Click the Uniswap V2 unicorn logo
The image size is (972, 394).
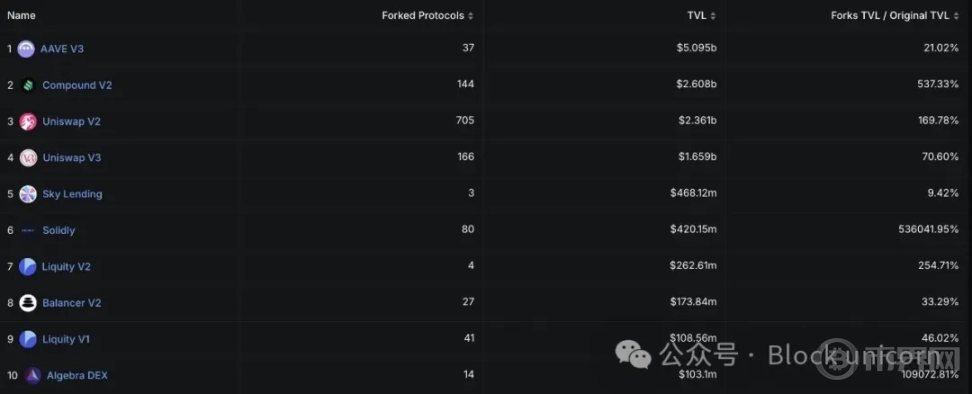point(28,121)
